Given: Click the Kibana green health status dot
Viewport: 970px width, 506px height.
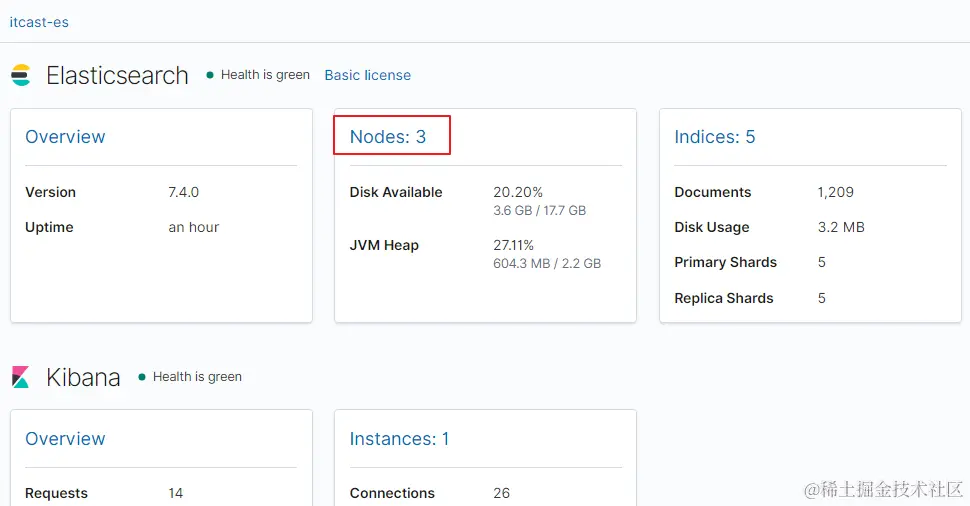Looking at the screenshot, I should (142, 377).
